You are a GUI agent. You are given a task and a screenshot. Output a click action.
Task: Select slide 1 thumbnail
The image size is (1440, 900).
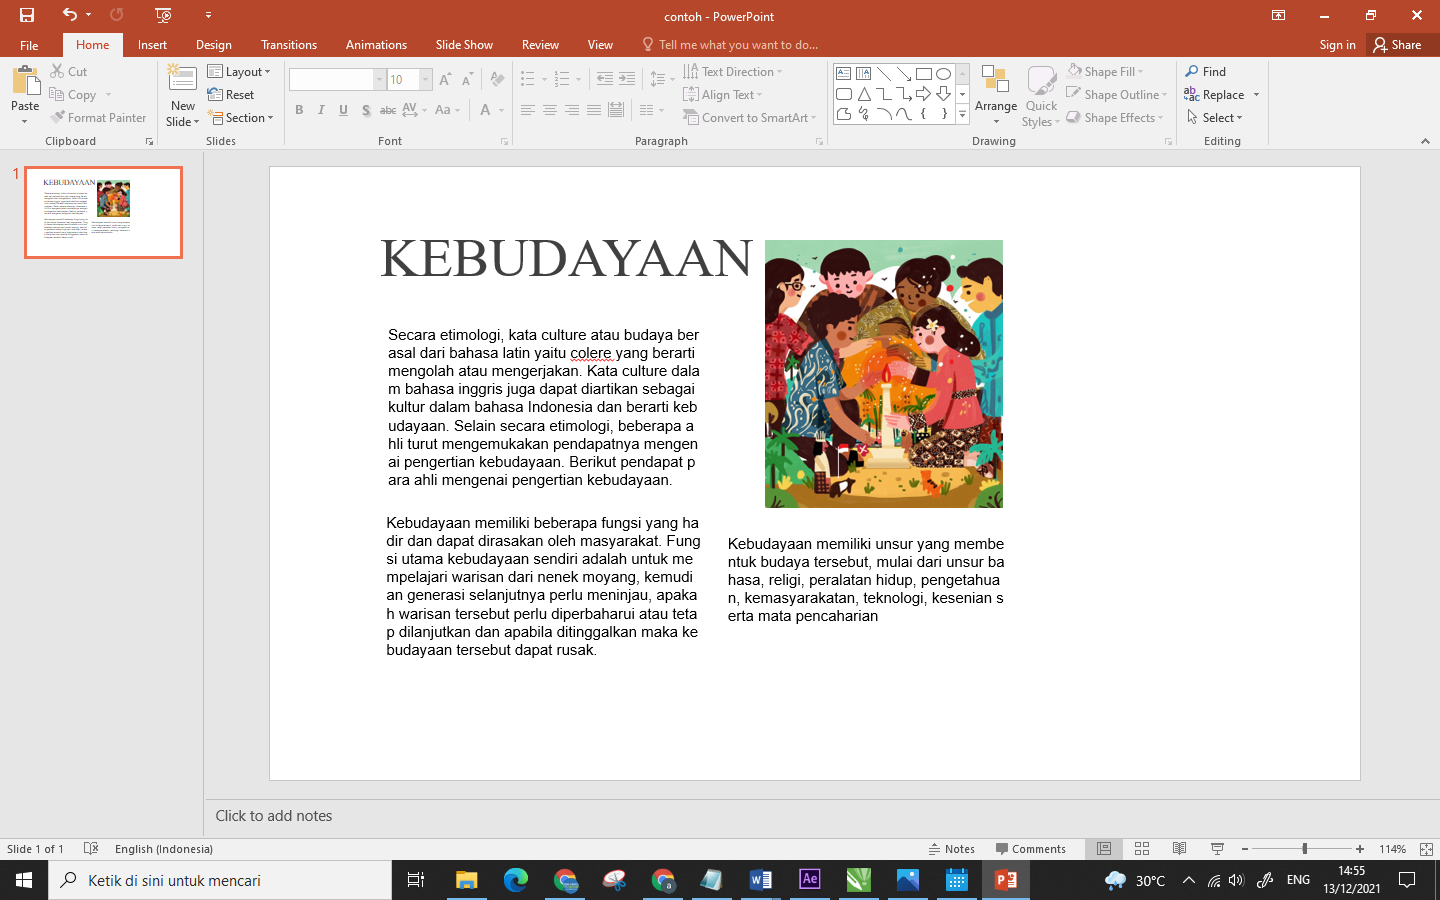coord(104,212)
